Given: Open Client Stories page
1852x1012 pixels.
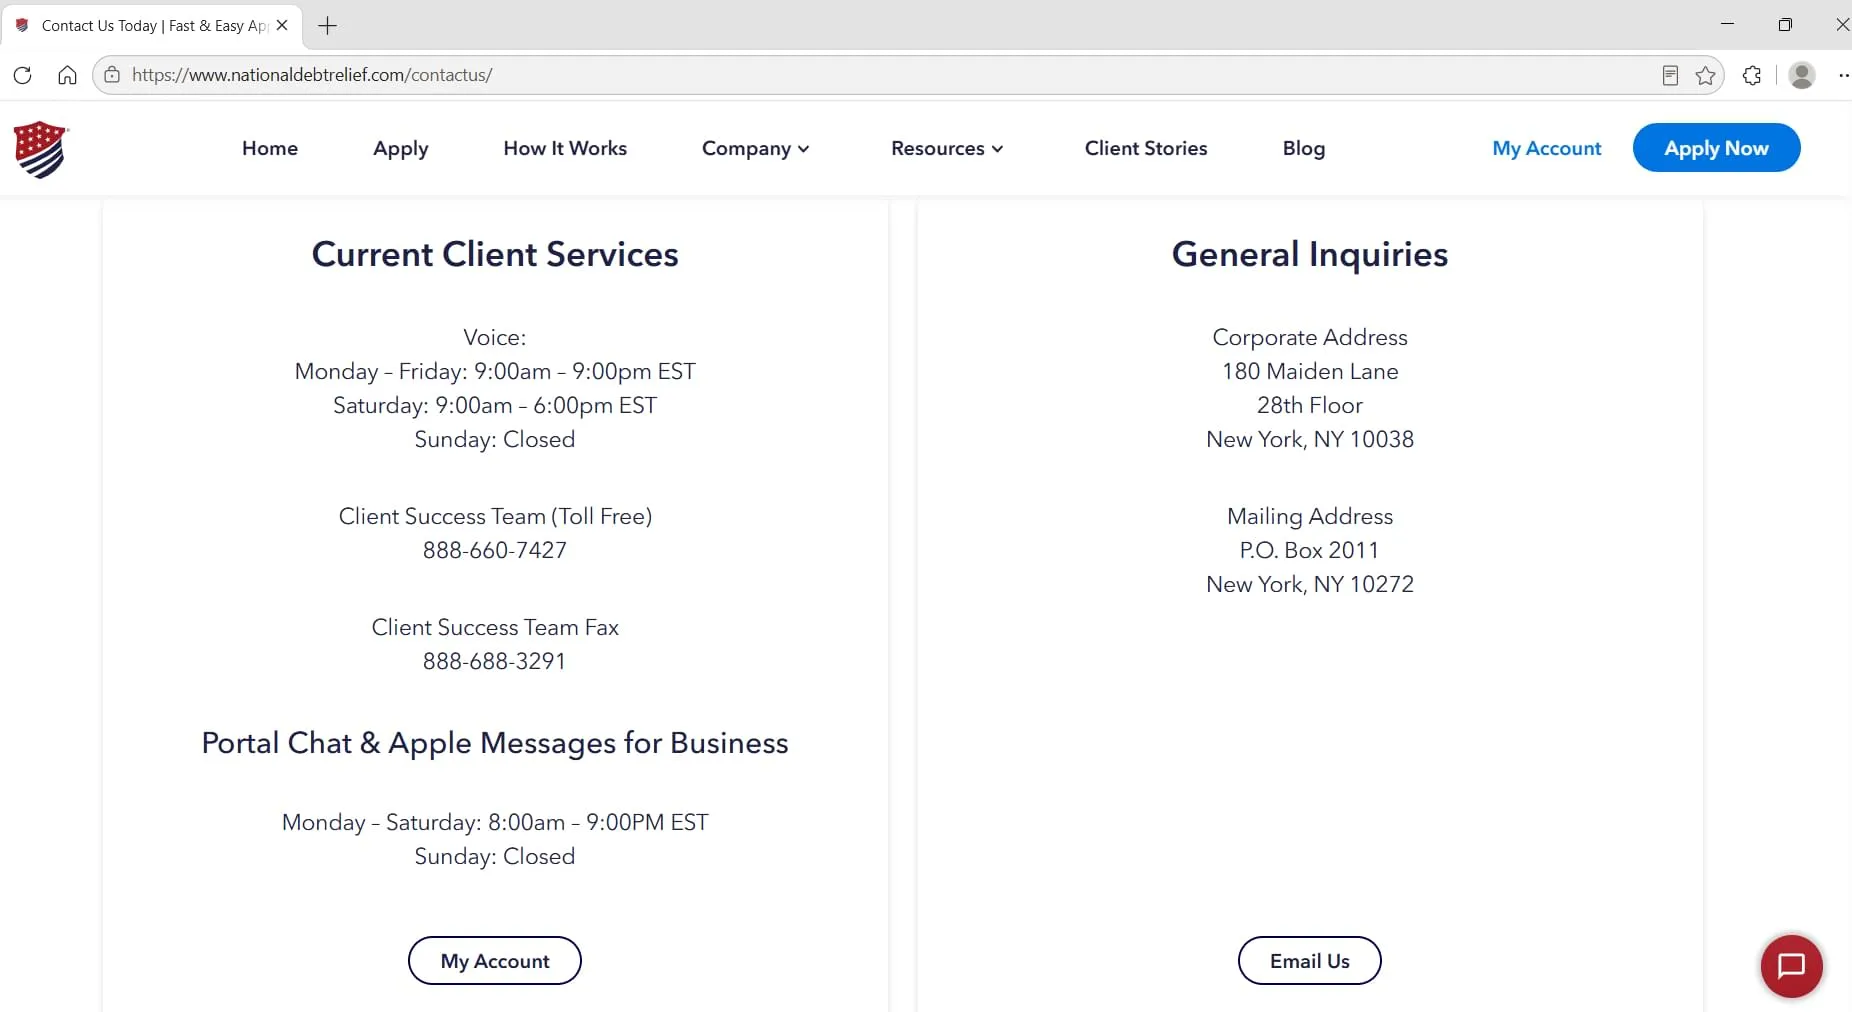Looking at the screenshot, I should 1146,148.
